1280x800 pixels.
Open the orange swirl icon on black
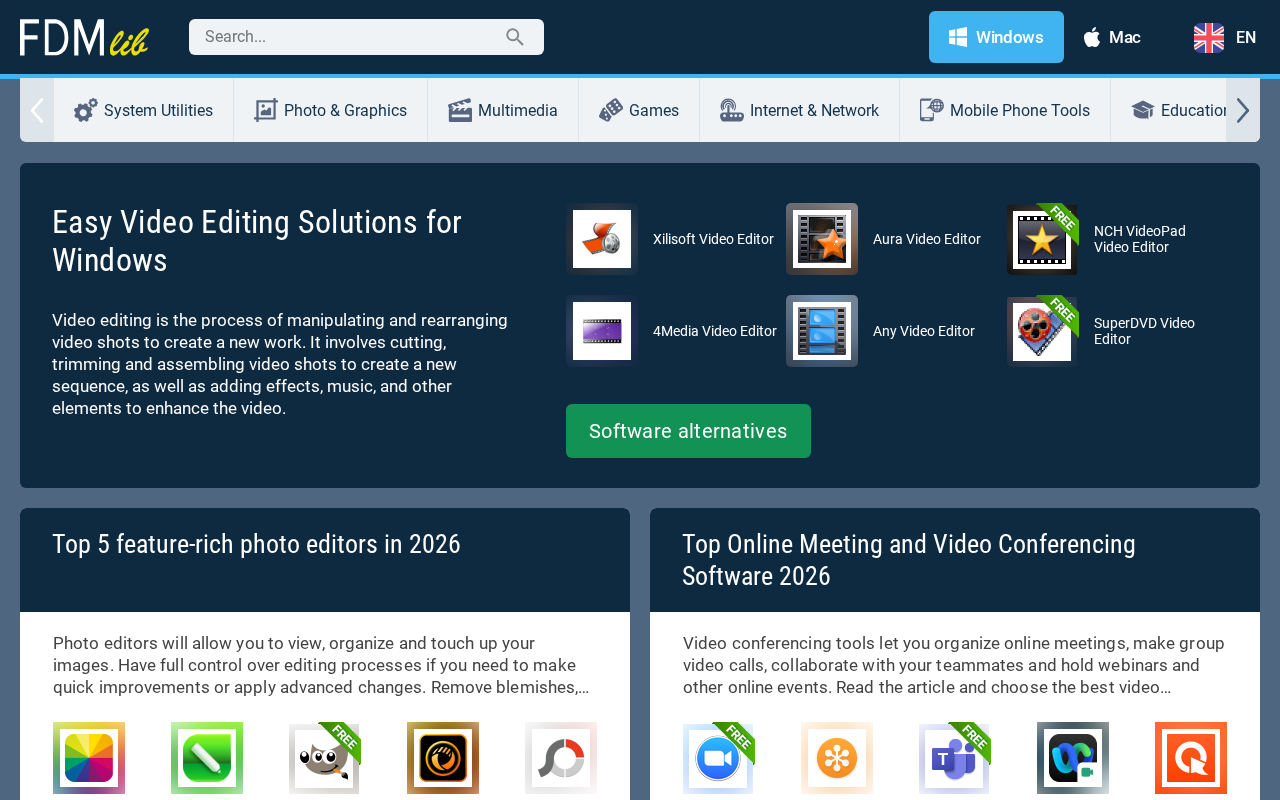443,758
